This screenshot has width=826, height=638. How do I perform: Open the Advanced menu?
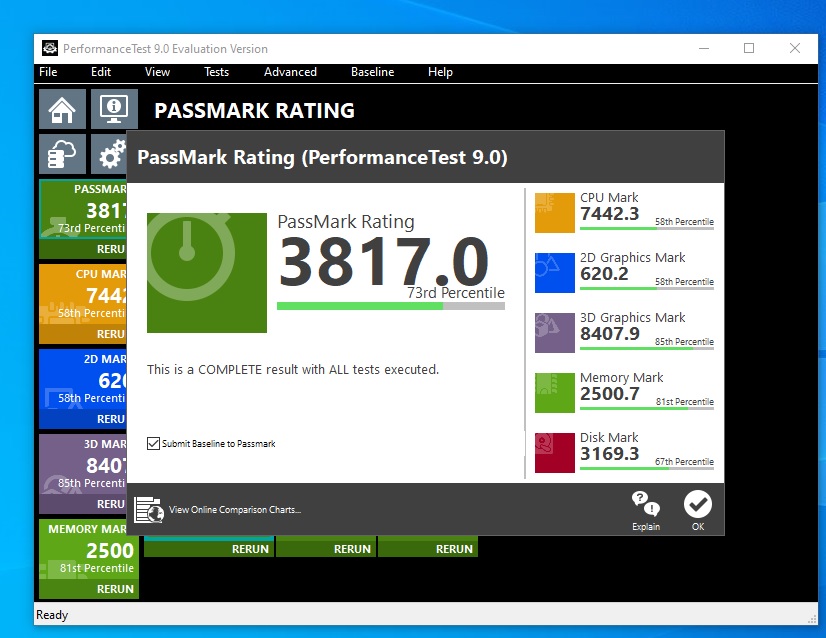[x=290, y=72]
